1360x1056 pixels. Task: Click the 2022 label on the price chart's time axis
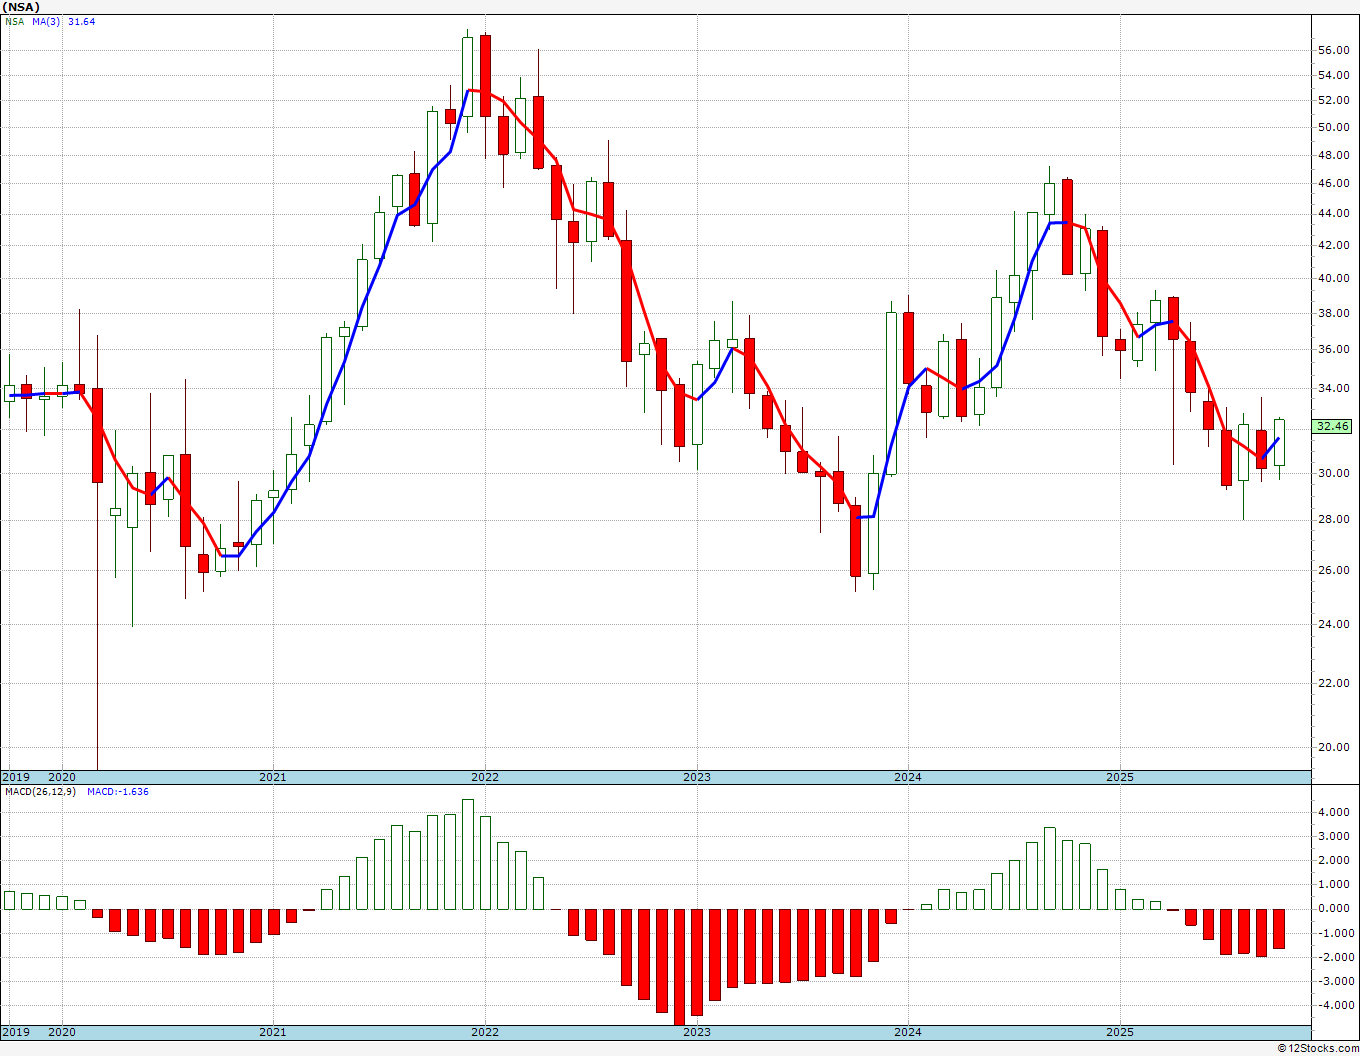484,777
